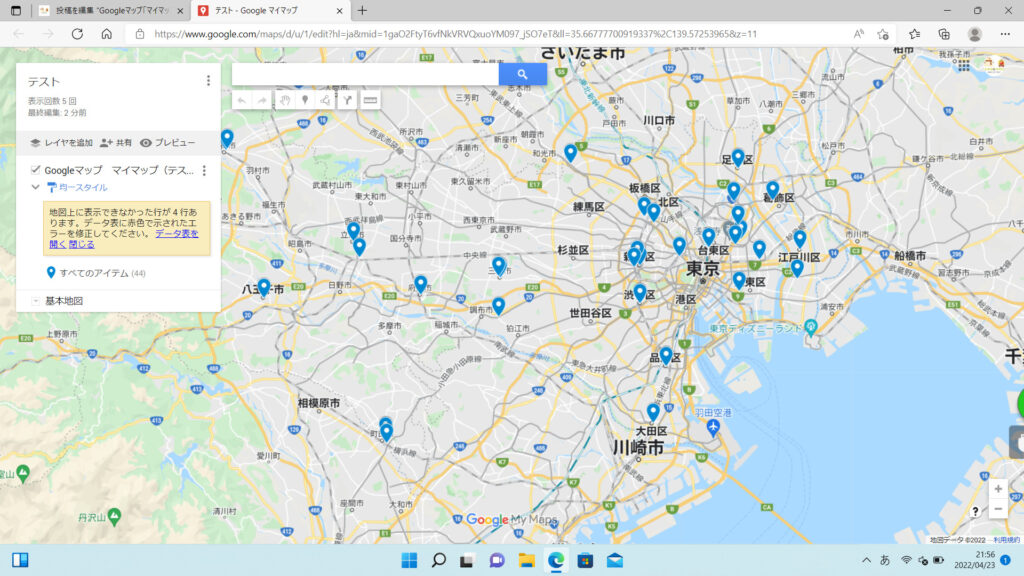Open the テスト map options menu
The width and height of the screenshot is (1024, 576).
pos(208,81)
